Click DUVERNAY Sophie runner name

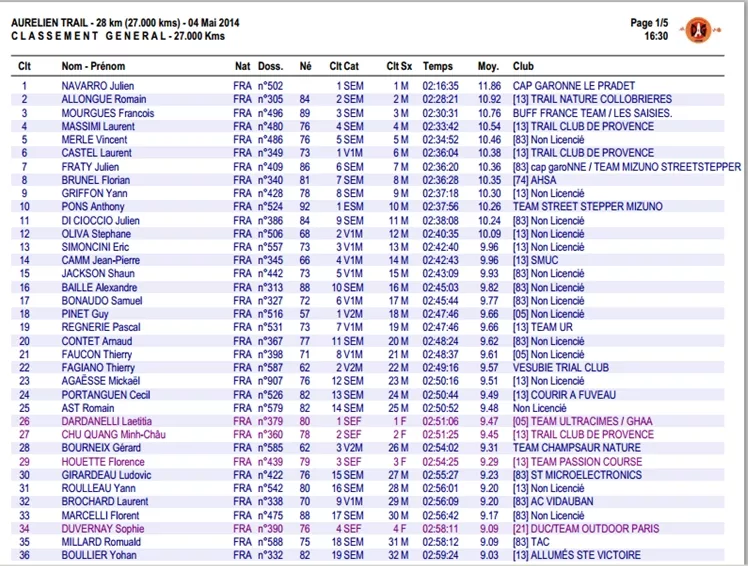[103, 529]
